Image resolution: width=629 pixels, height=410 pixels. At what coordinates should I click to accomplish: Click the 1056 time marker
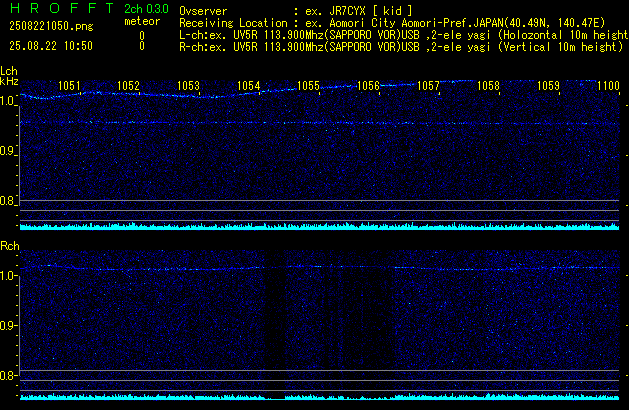tap(368, 86)
